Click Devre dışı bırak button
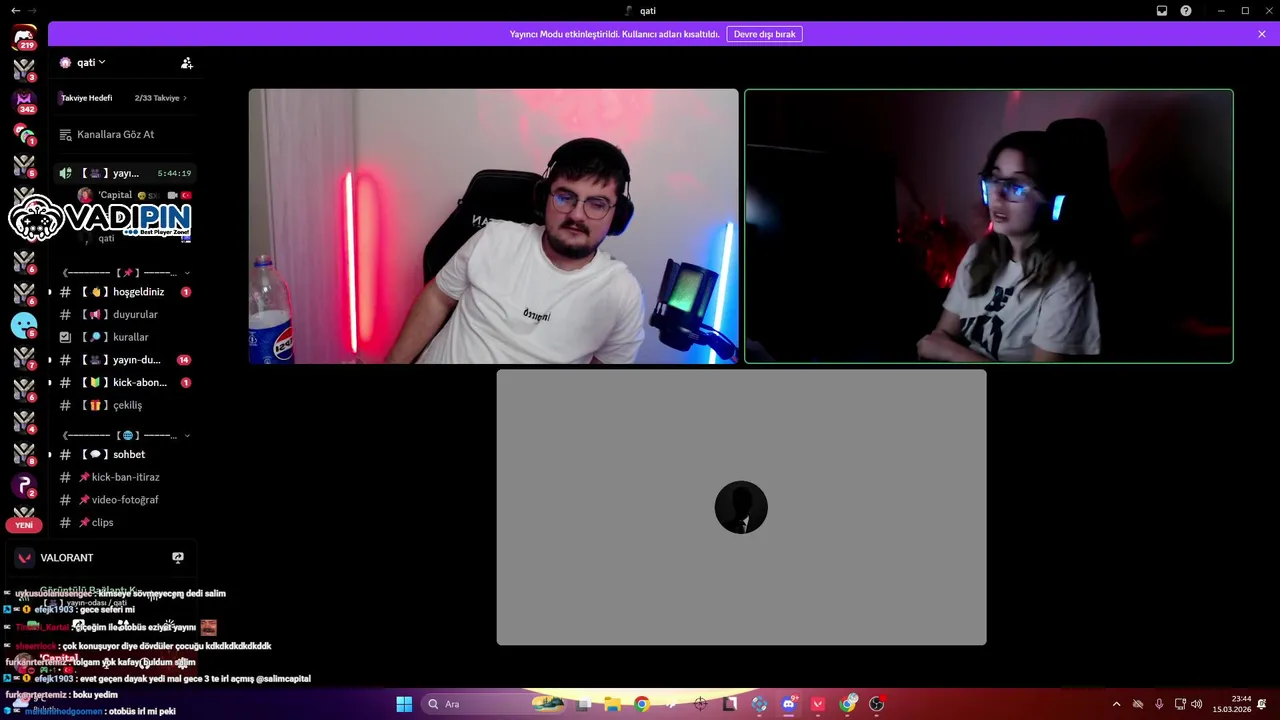This screenshot has height=720, width=1280. [x=765, y=34]
